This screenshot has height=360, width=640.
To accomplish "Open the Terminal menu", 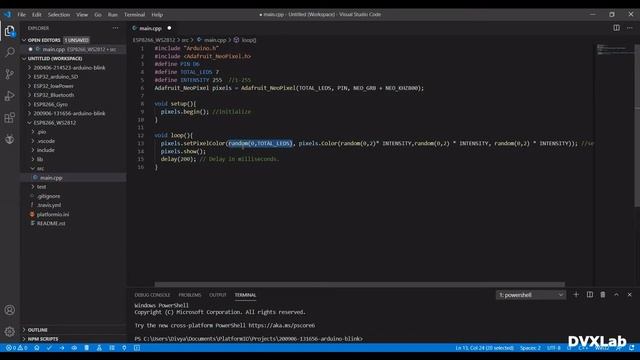I will pyautogui.click(x=134, y=14).
